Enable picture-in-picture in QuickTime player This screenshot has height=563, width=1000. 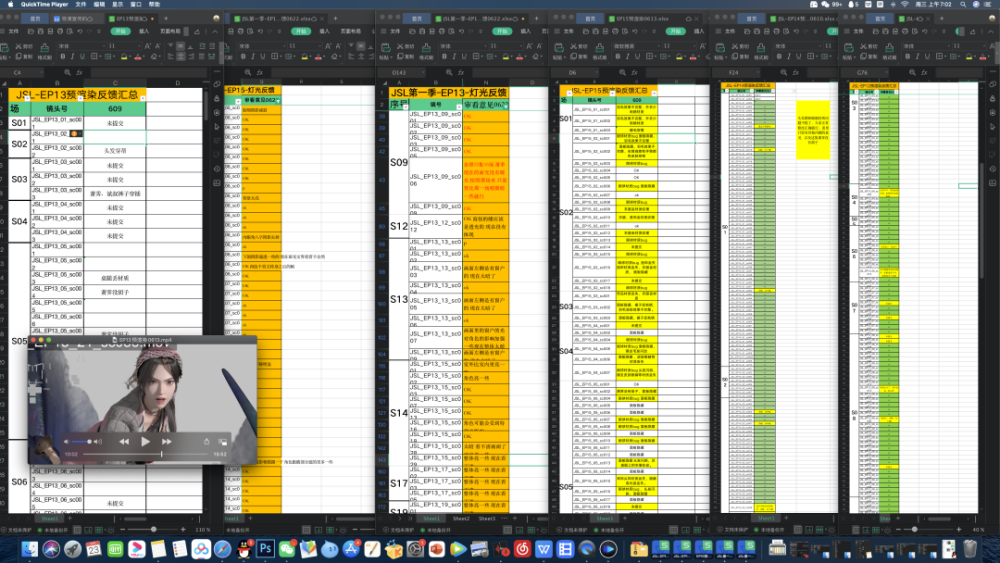point(222,441)
